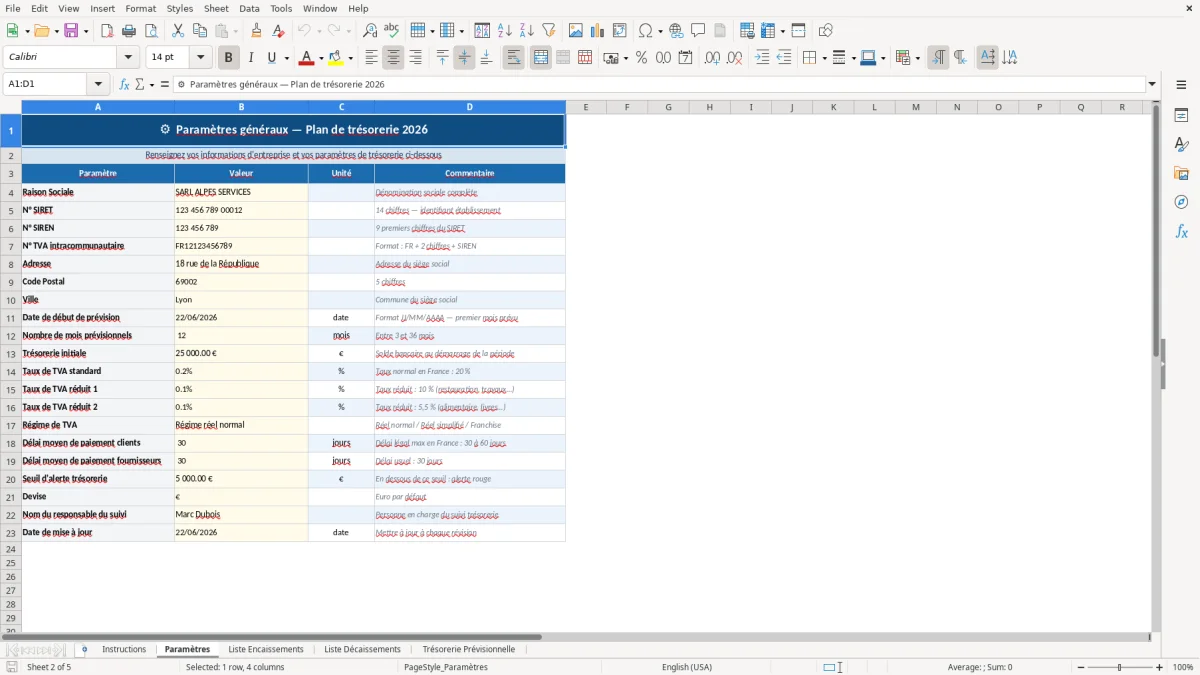Open the Font Name dropdown

(127, 58)
